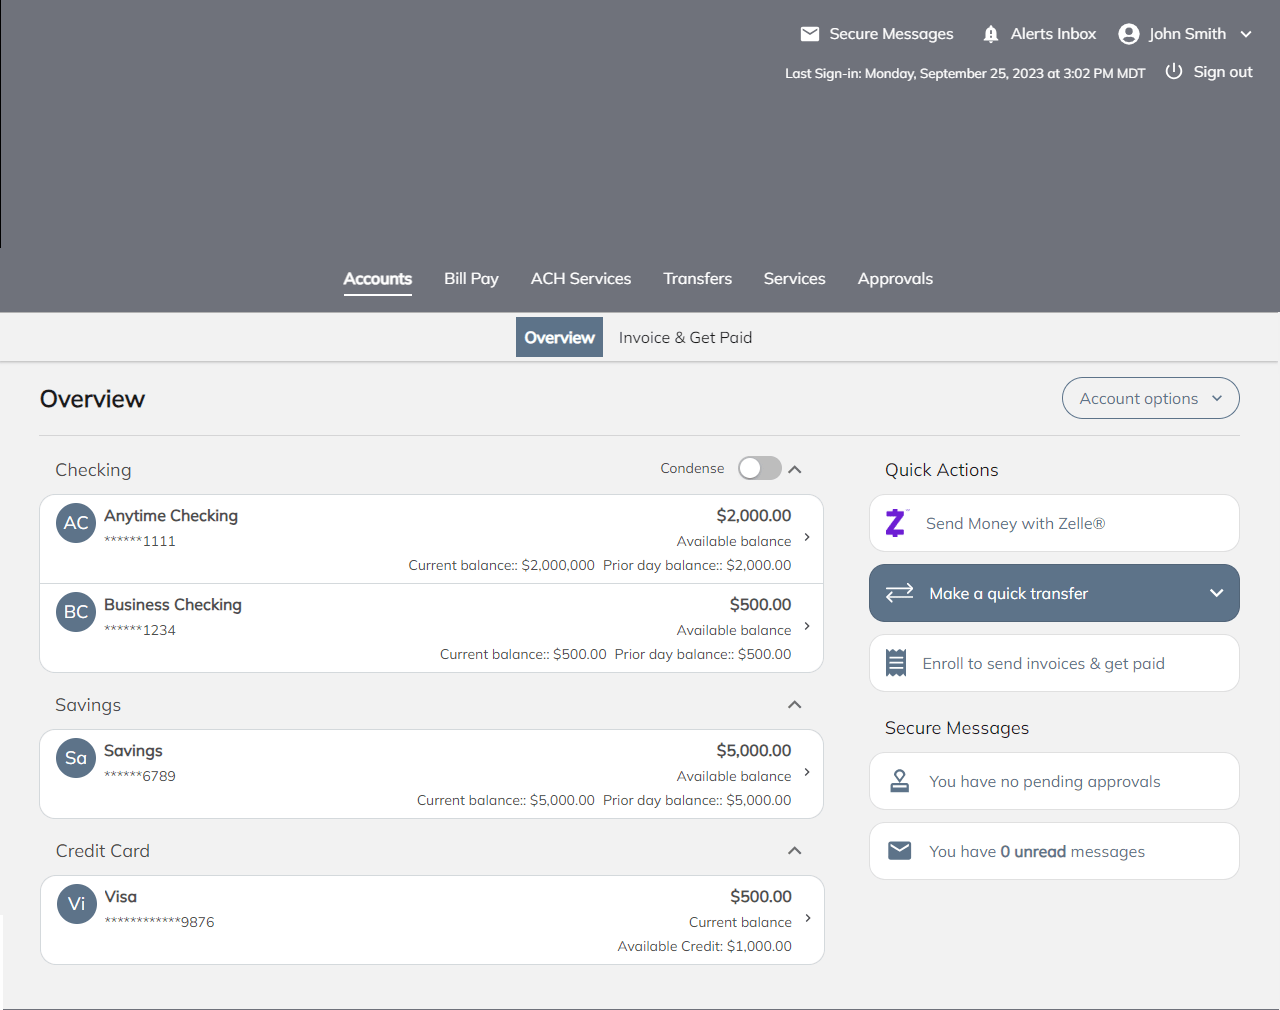This screenshot has height=1010, width=1280.
Task: Collapse the Checking section
Action: [x=795, y=469]
